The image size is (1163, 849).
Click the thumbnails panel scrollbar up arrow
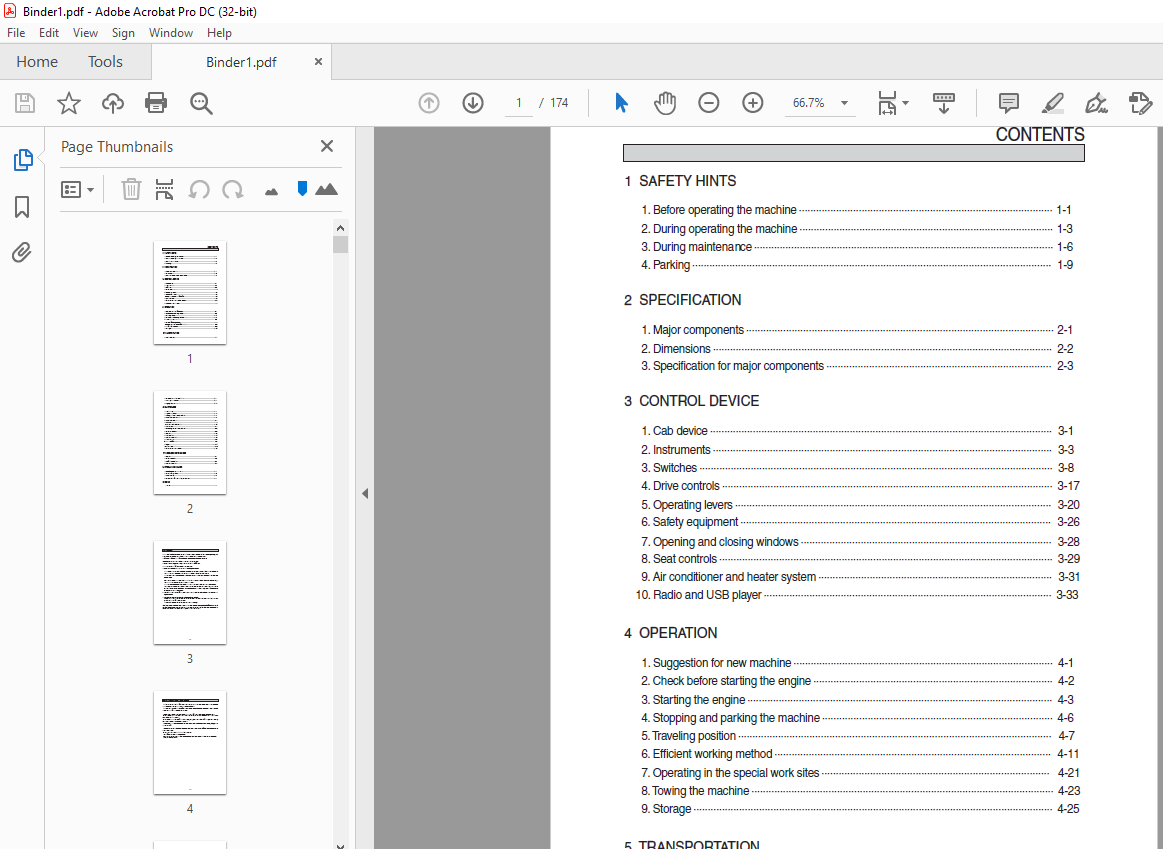tap(340, 228)
